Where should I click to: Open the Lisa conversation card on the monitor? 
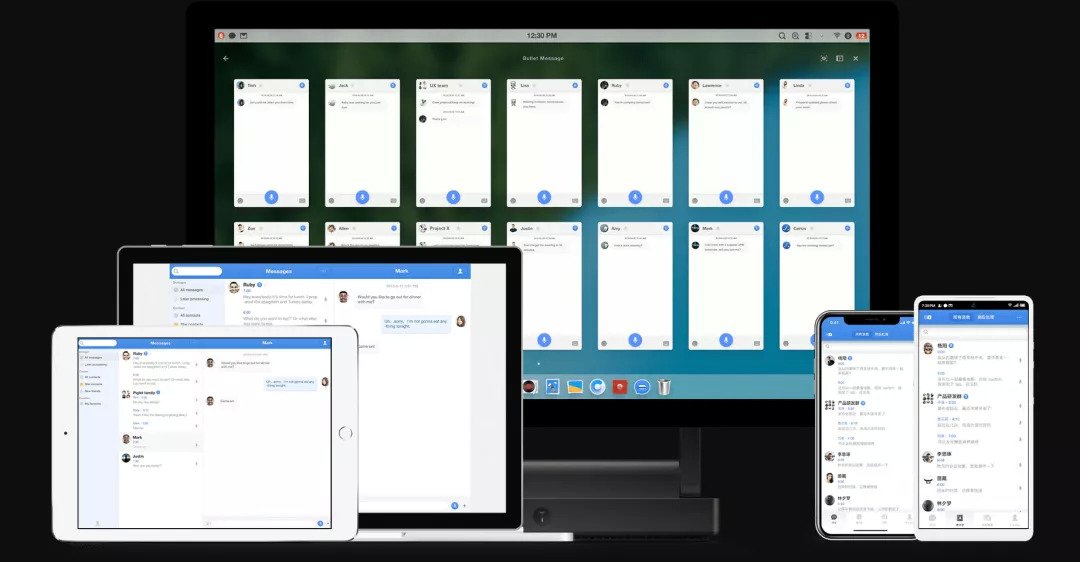coord(544,143)
